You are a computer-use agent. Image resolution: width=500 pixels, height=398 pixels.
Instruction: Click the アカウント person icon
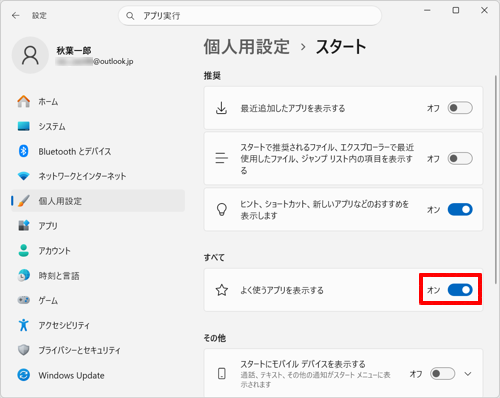(x=24, y=250)
